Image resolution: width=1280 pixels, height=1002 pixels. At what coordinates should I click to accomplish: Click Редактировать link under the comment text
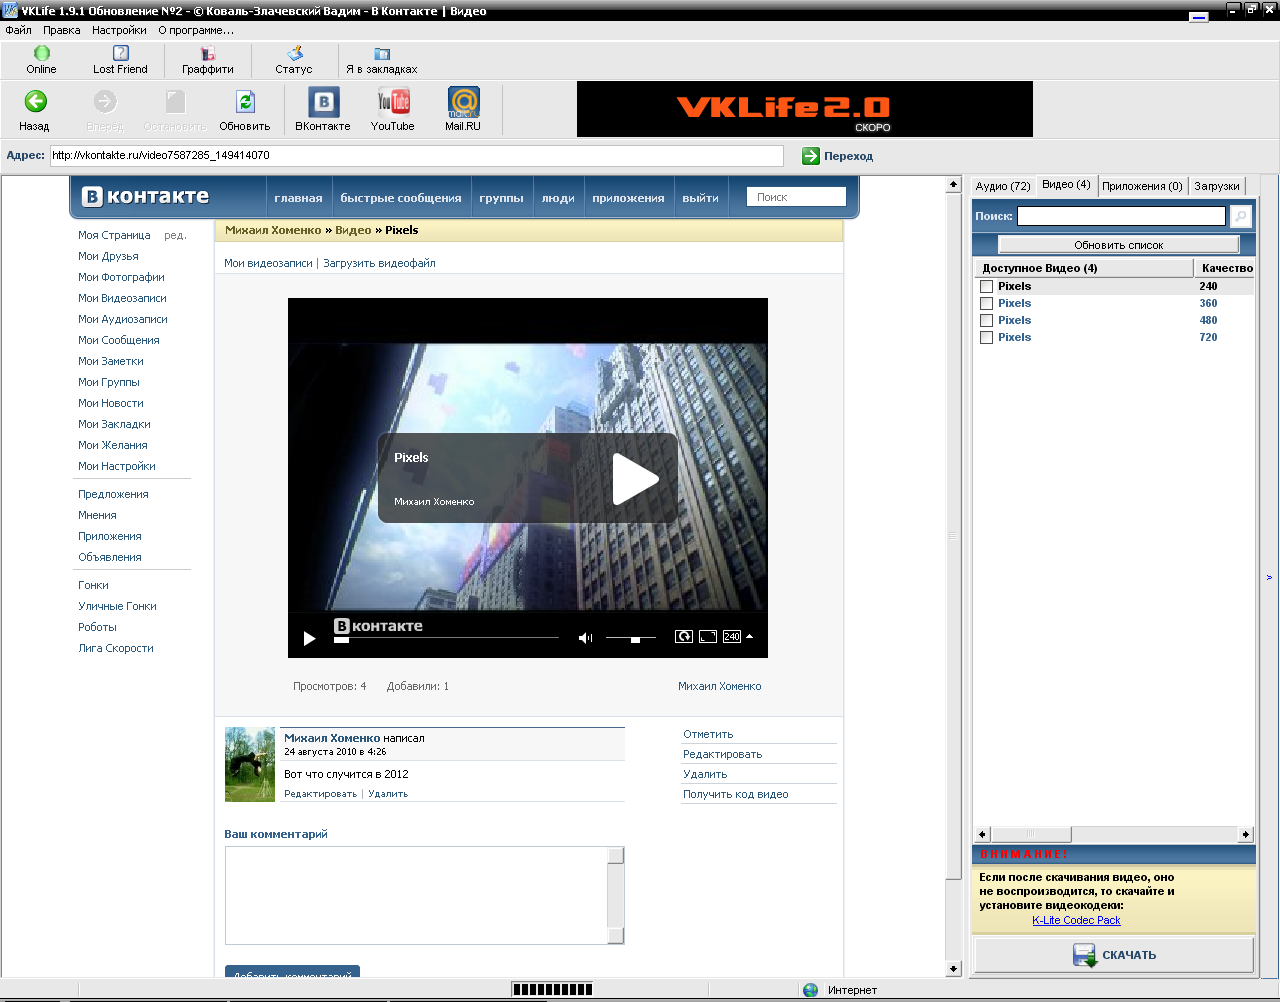320,794
